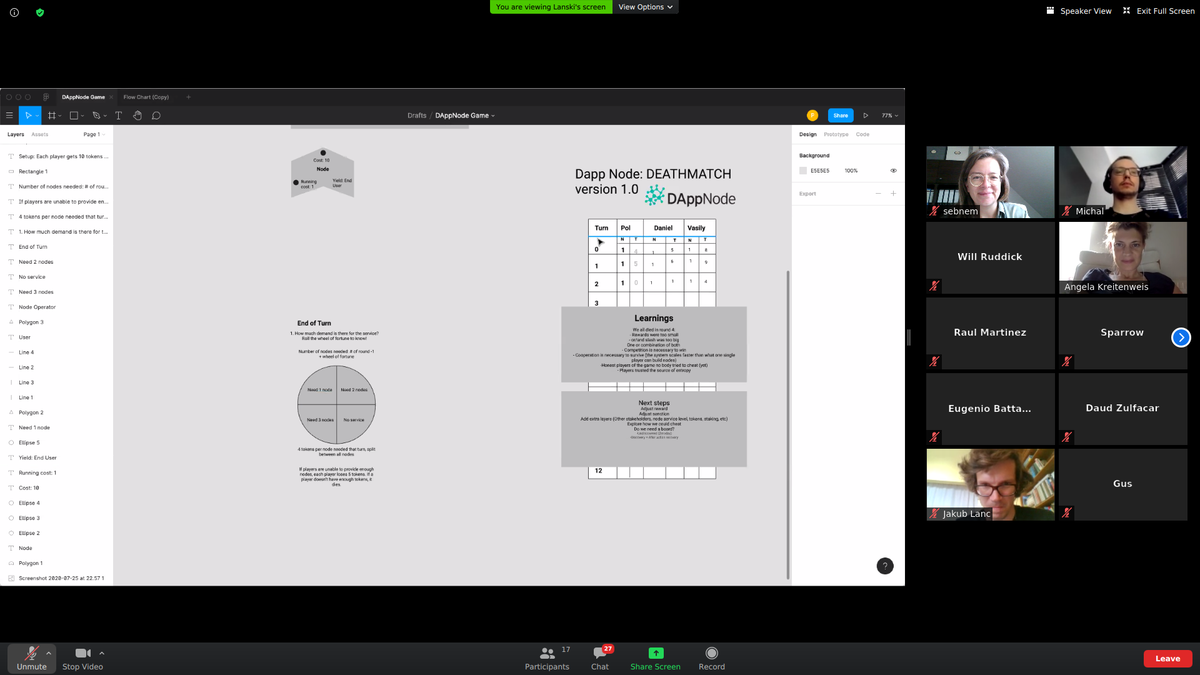Image resolution: width=1200 pixels, height=675 pixels.
Task: Select the Frame tool in Figma toolbar
Action: [x=52, y=116]
